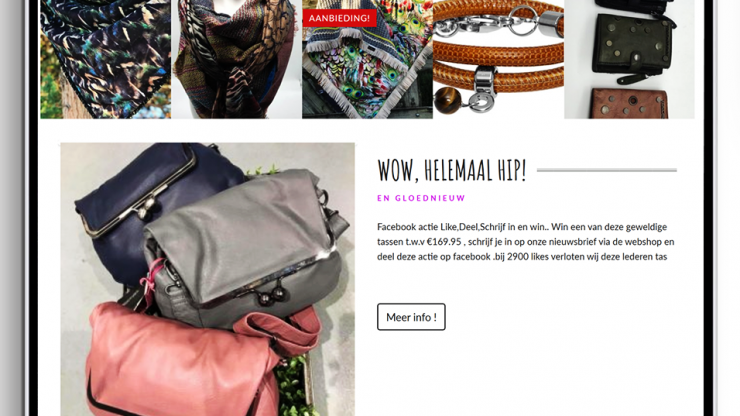
Task: Open the orange leather bracelet product
Action: [498, 59]
